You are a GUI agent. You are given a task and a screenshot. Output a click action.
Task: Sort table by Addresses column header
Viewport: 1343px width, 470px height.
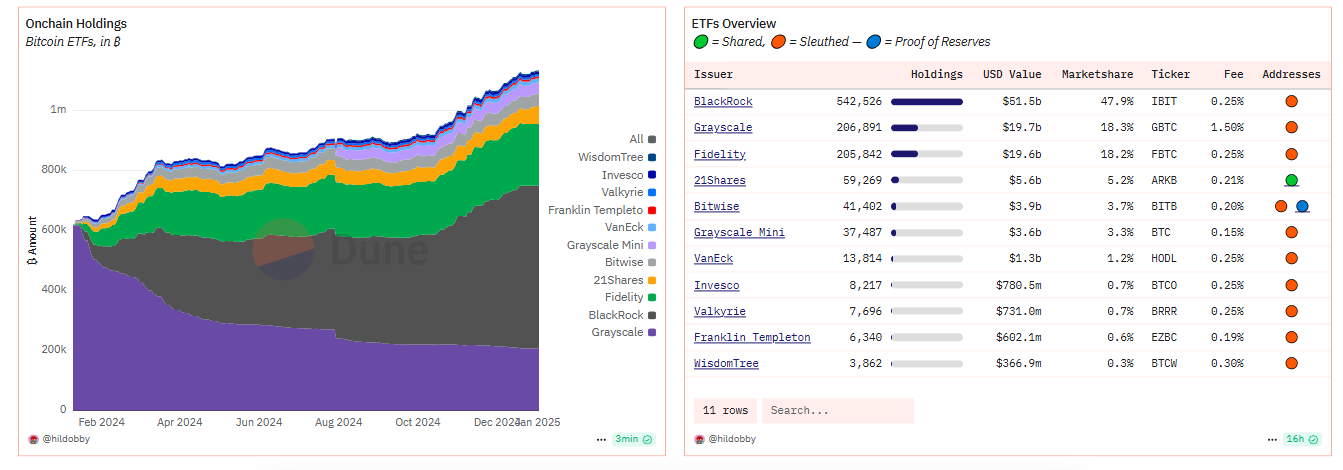click(x=1291, y=74)
